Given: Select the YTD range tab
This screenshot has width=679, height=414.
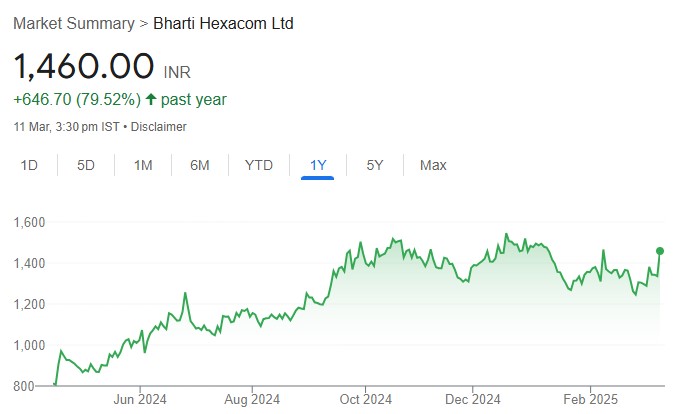Looking at the screenshot, I should click(259, 165).
